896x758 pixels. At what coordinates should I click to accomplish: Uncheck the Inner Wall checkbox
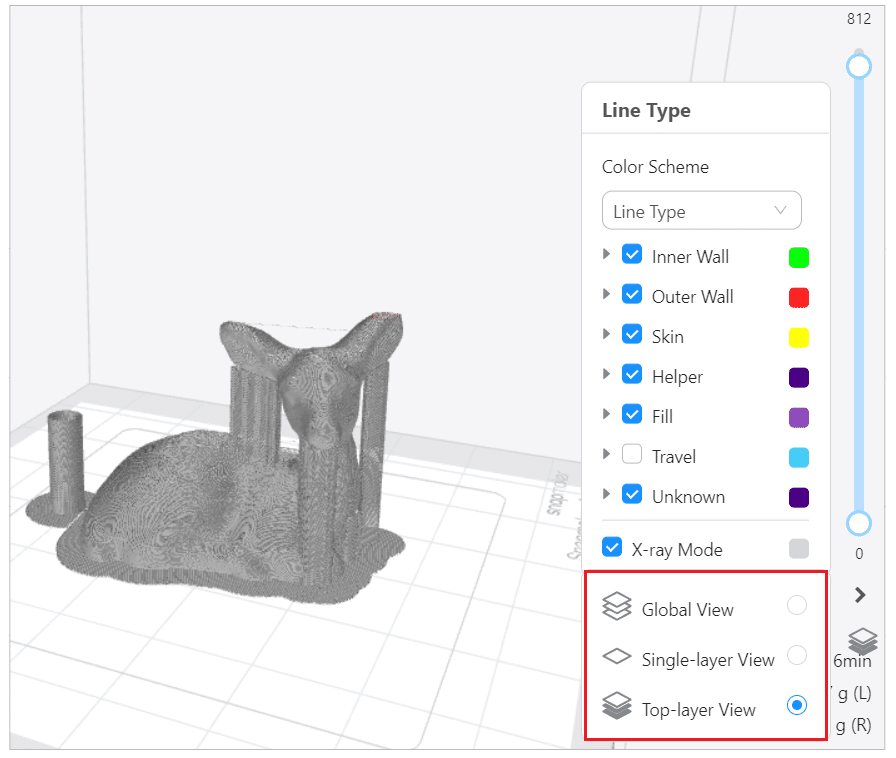coord(632,254)
